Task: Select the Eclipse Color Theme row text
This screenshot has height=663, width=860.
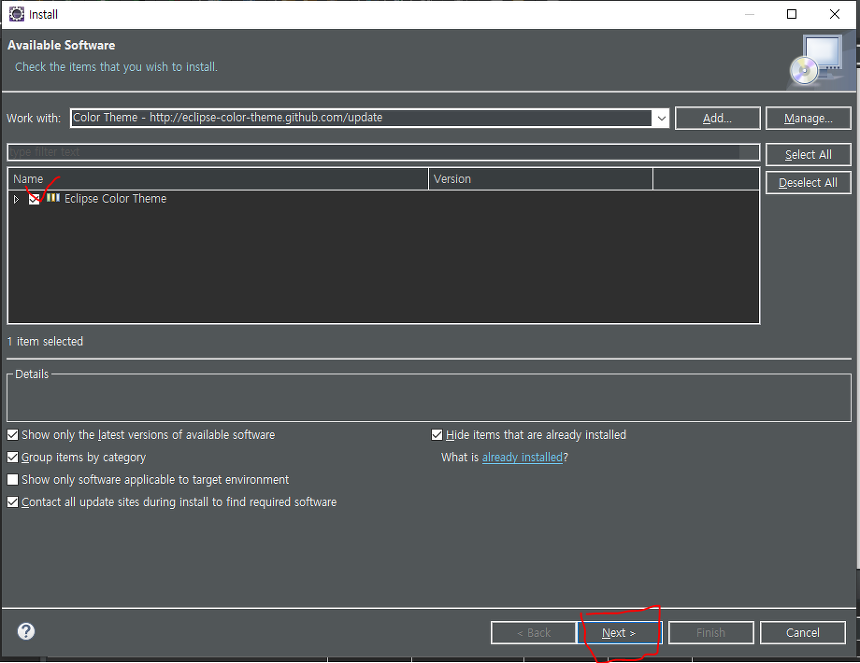Action: [x=115, y=199]
